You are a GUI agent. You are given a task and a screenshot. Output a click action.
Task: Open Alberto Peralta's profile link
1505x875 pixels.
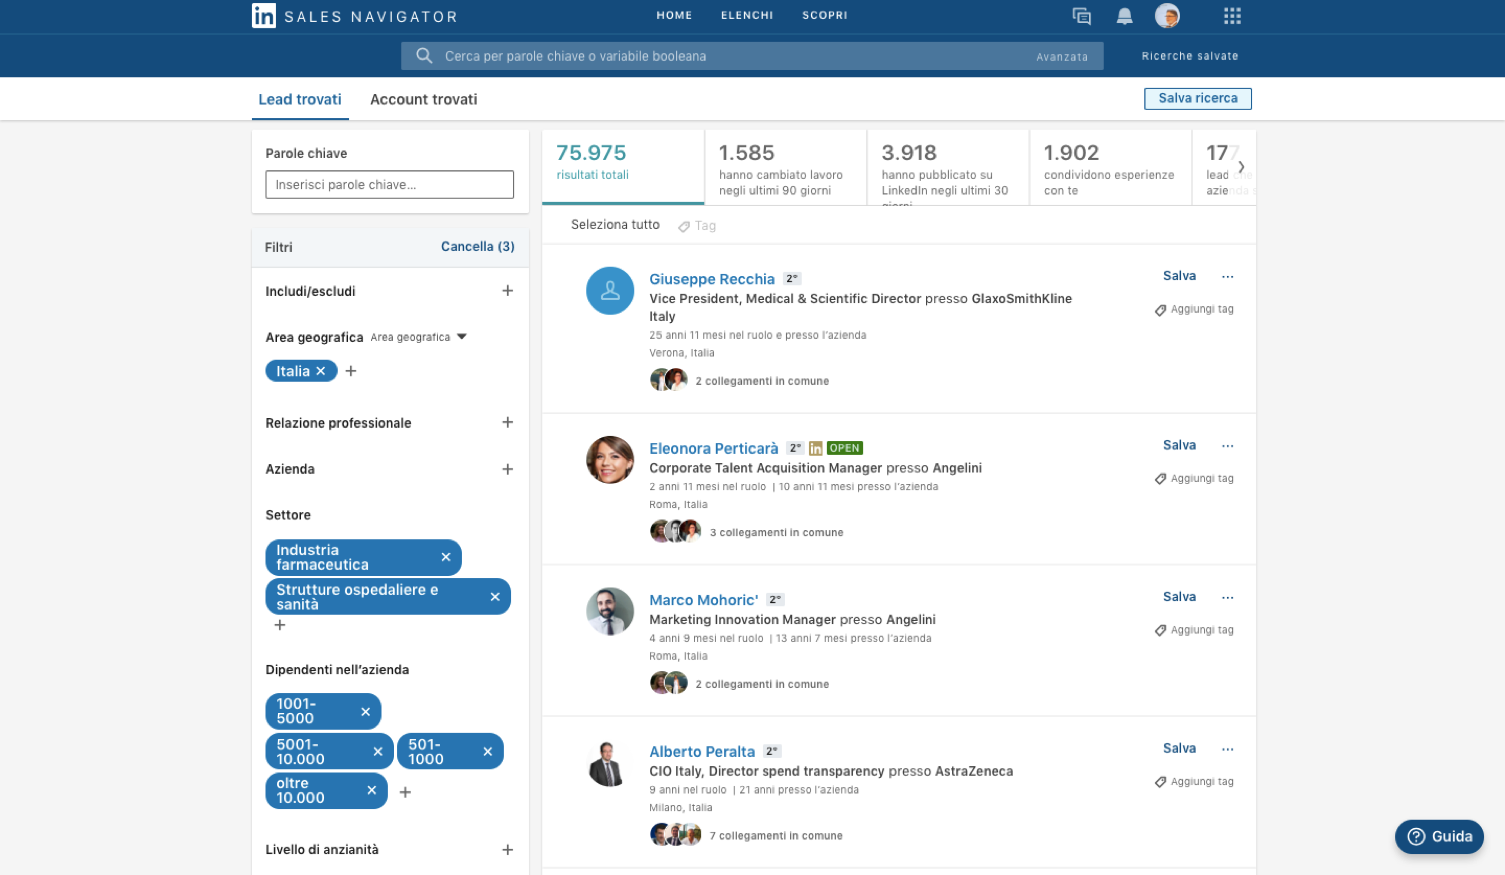[702, 751]
